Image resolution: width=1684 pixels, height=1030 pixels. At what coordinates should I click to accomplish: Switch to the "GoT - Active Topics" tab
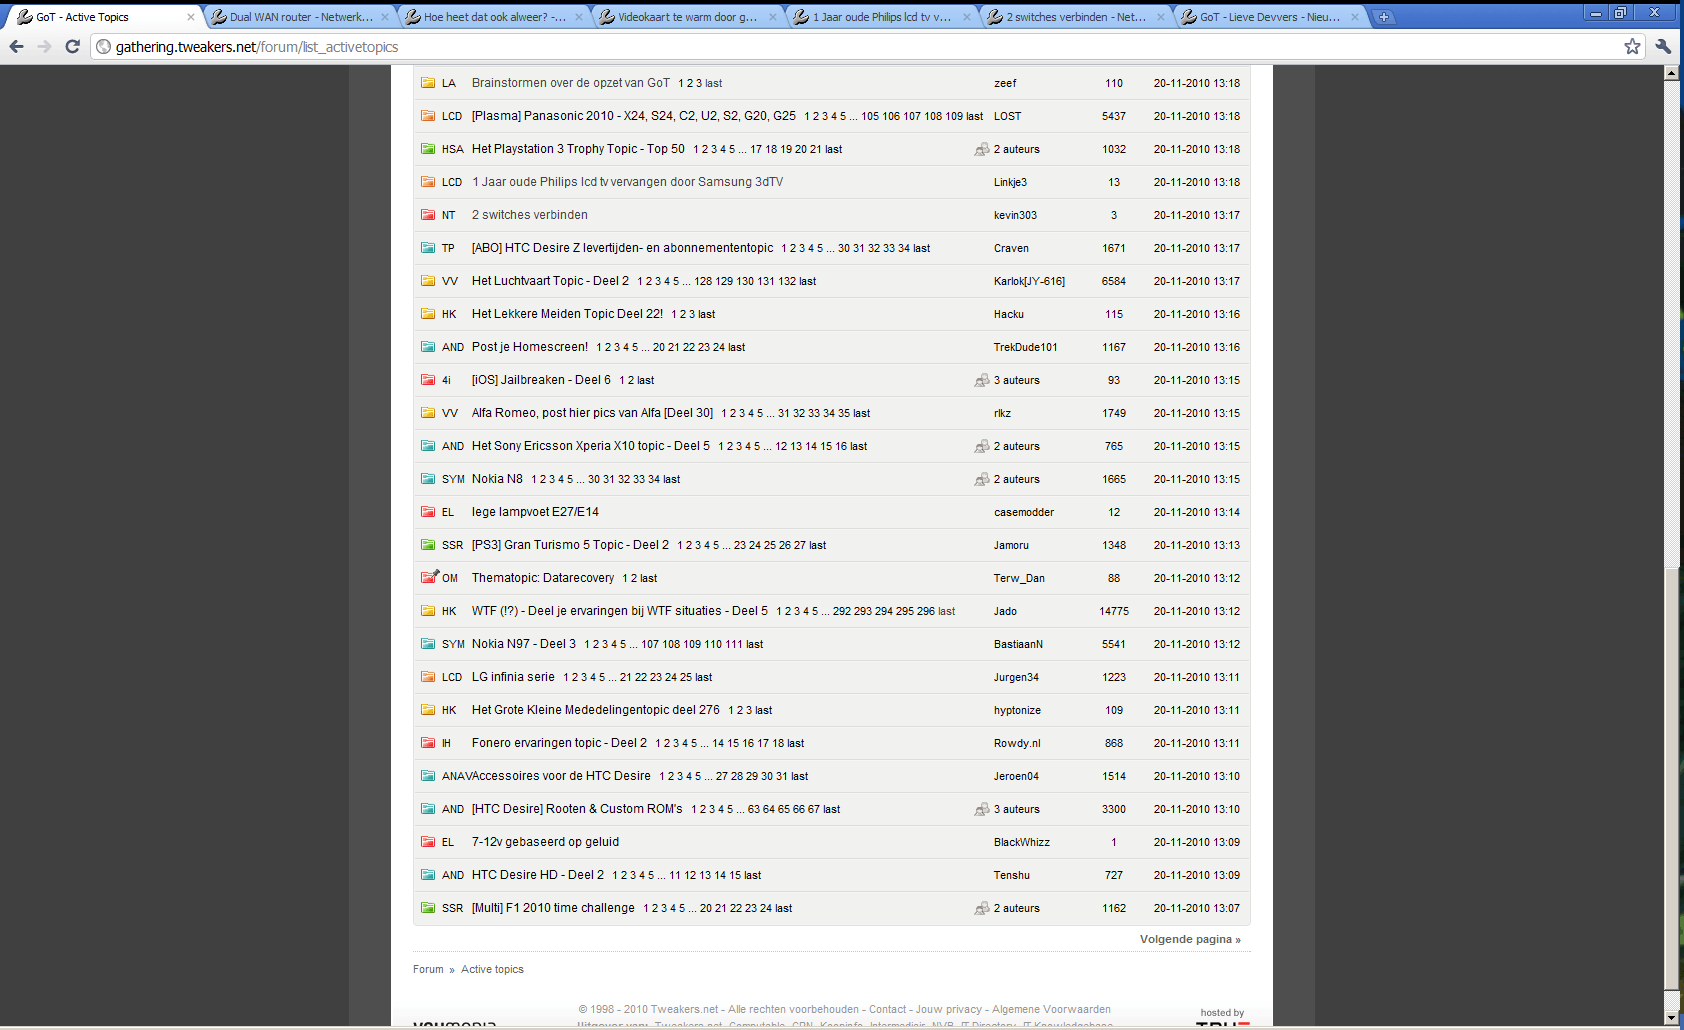pyautogui.click(x=95, y=16)
